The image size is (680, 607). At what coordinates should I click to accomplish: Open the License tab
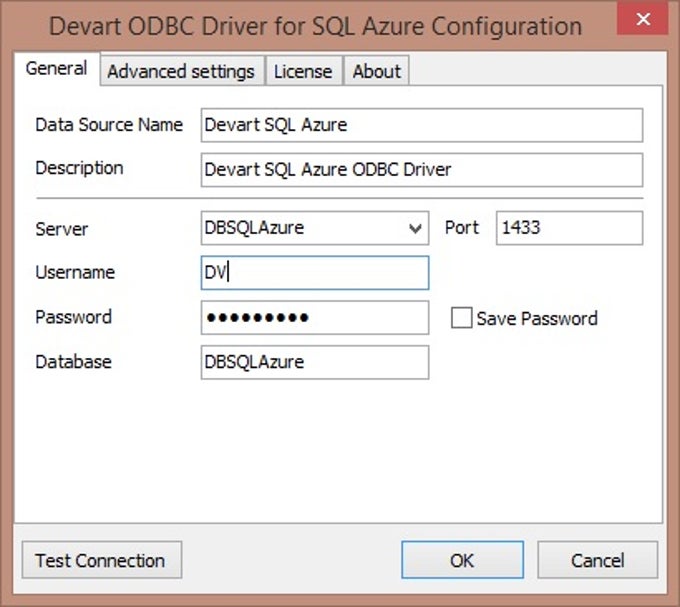click(x=303, y=71)
